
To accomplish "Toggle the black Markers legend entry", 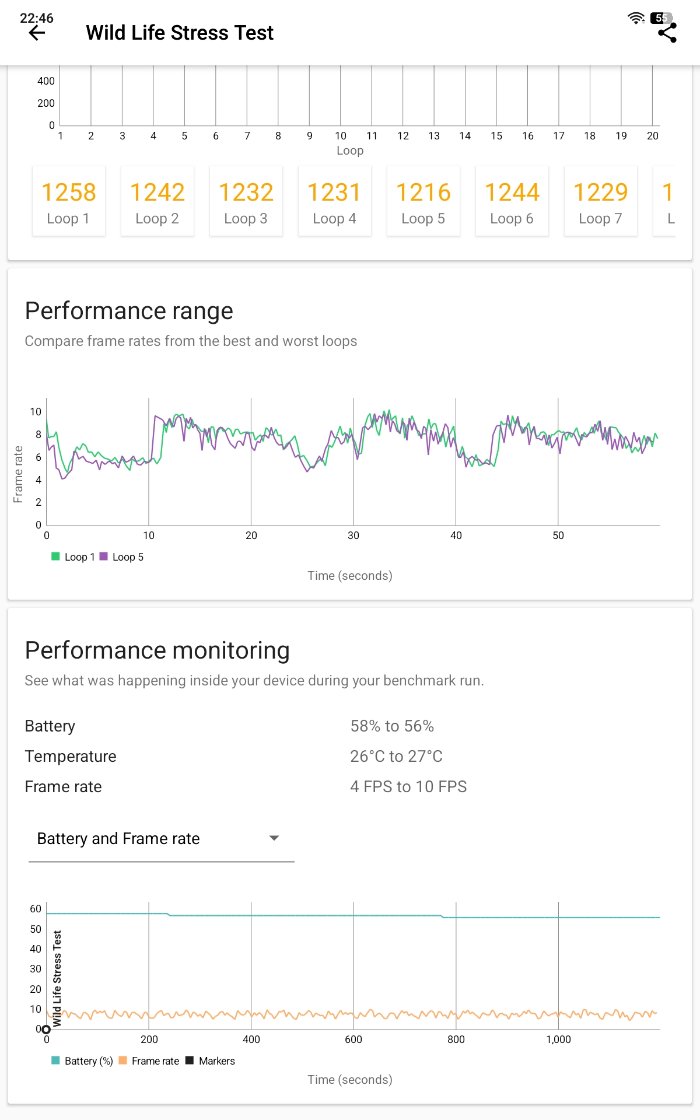I will [x=211, y=1060].
